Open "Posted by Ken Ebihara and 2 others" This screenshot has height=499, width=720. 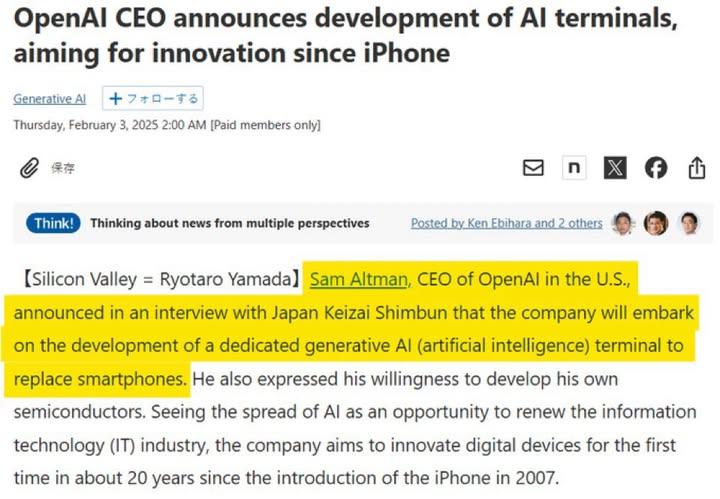coord(506,223)
